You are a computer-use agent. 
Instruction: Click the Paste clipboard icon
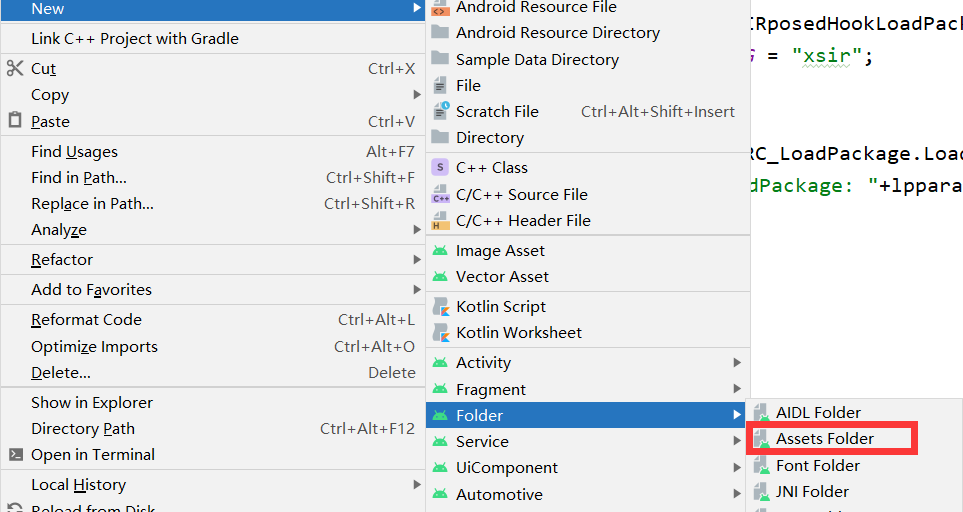click(14, 121)
